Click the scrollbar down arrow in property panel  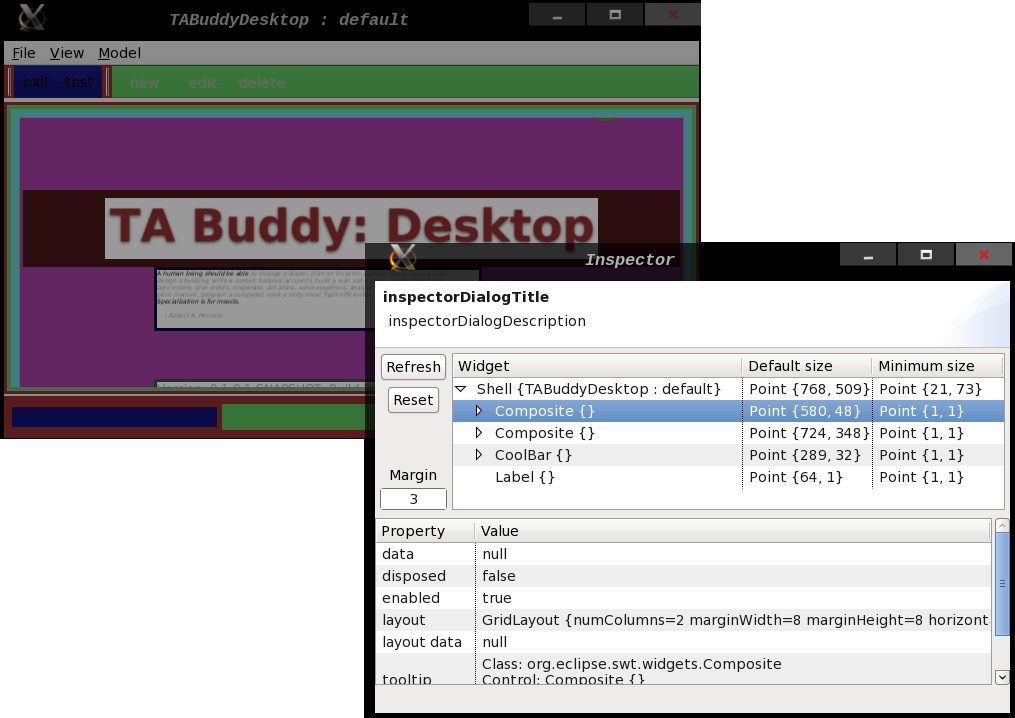pos(1002,677)
